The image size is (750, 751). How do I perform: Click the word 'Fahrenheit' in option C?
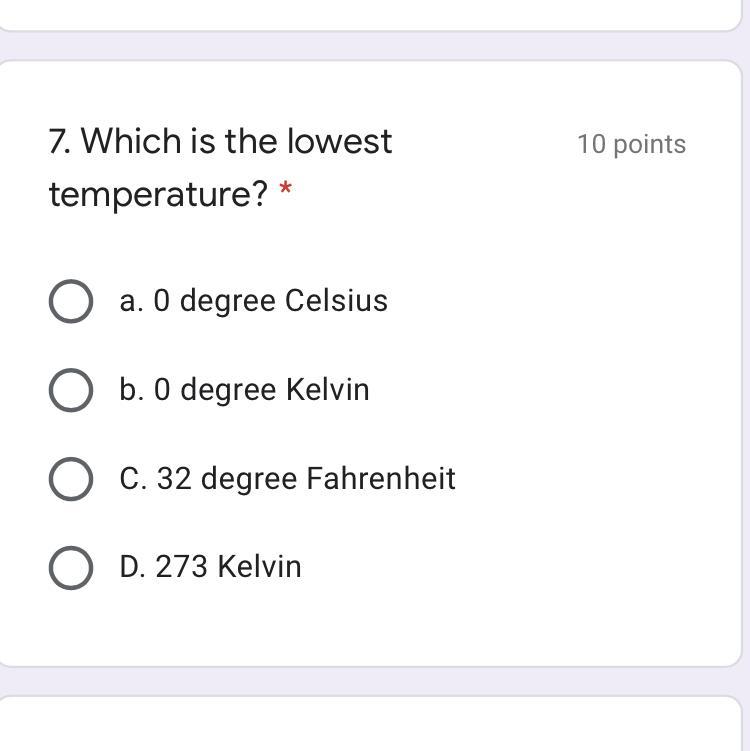click(381, 479)
